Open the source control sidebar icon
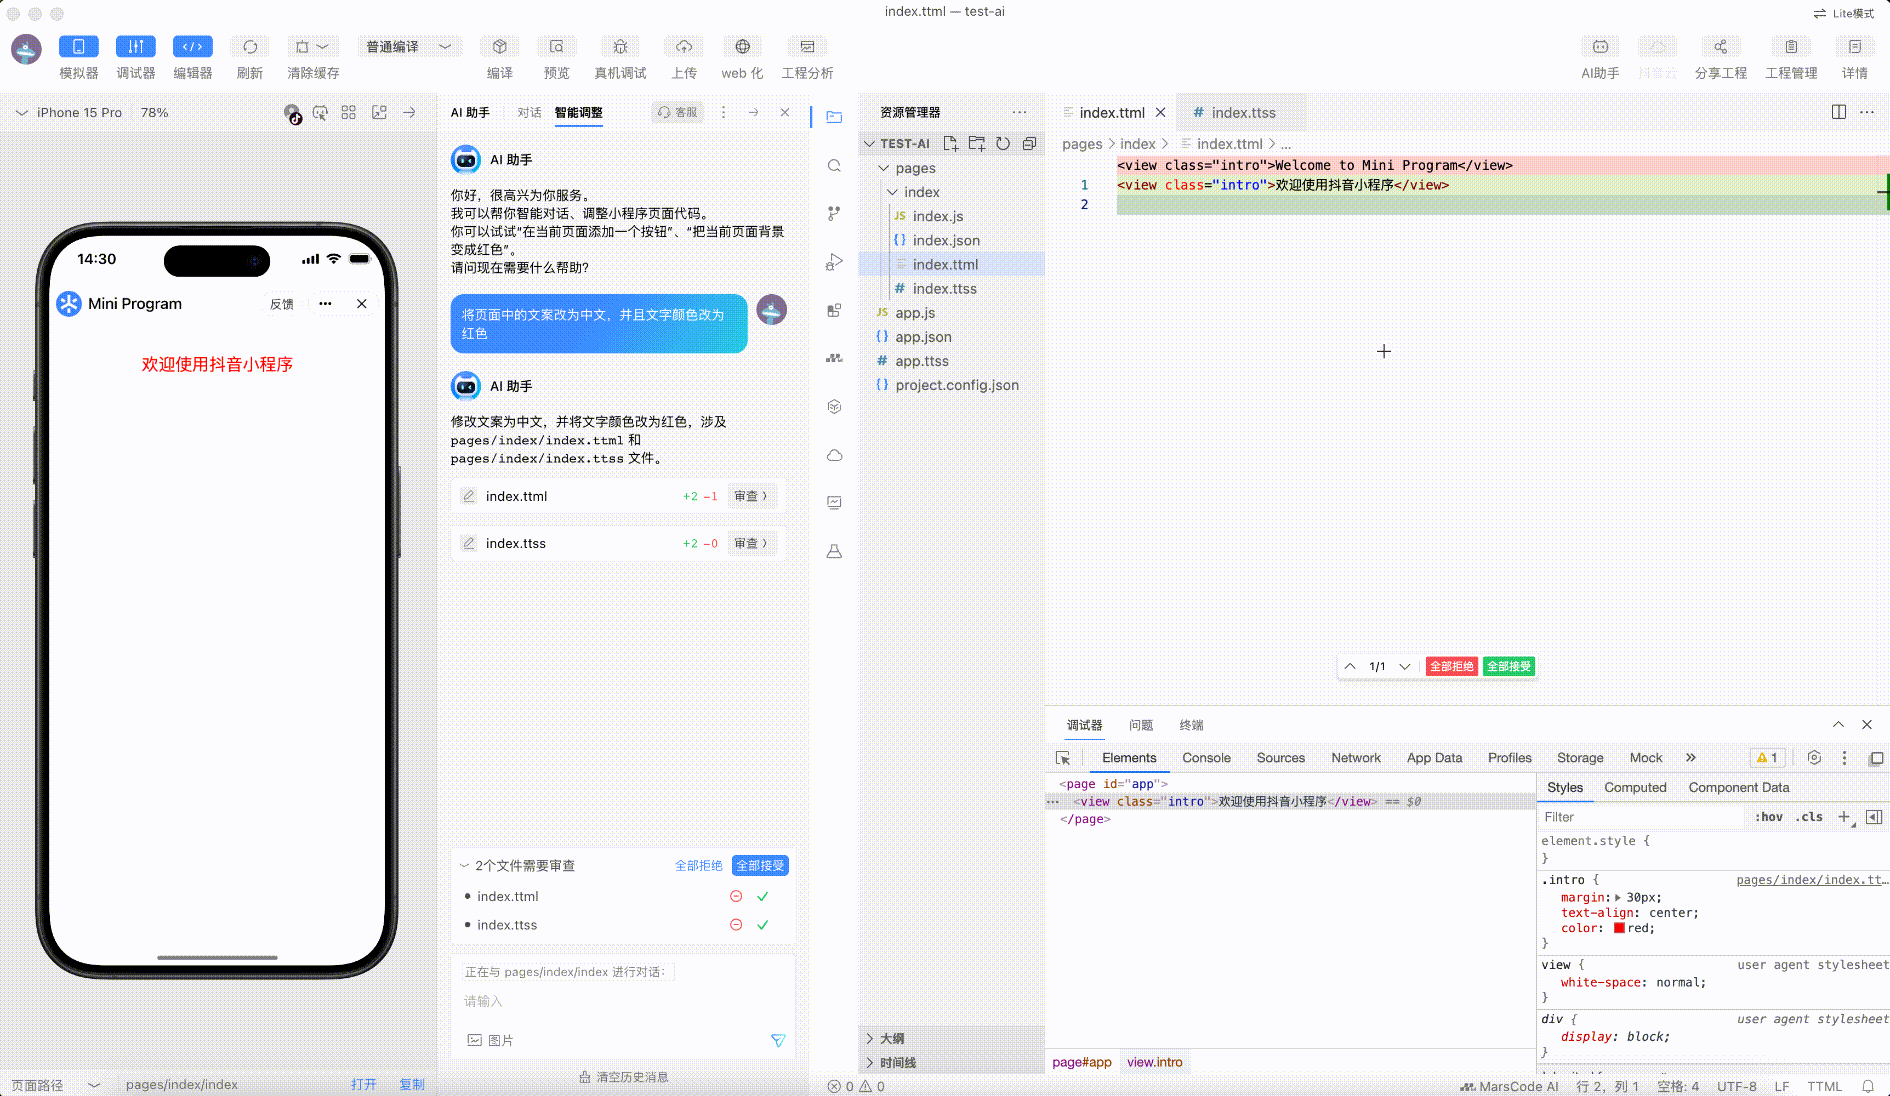 pyautogui.click(x=834, y=214)
